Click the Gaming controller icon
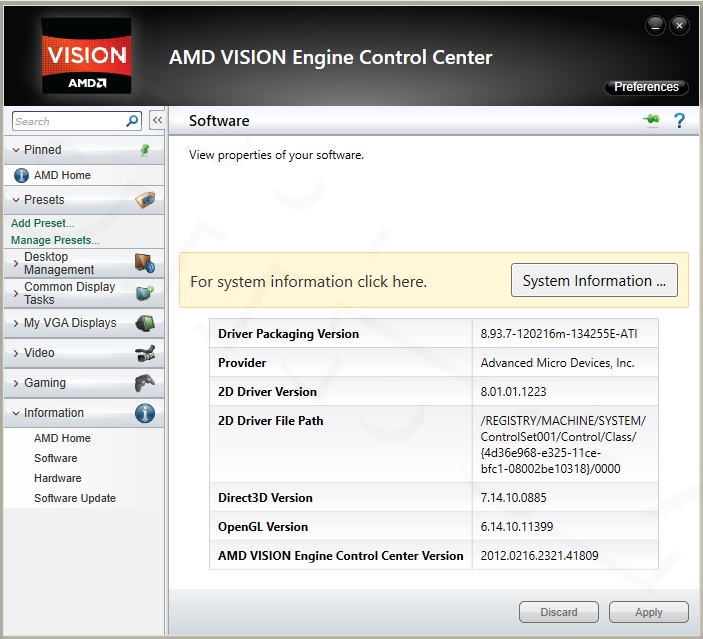The width and height of the screenshot is (703, 639). click(145, 383)
